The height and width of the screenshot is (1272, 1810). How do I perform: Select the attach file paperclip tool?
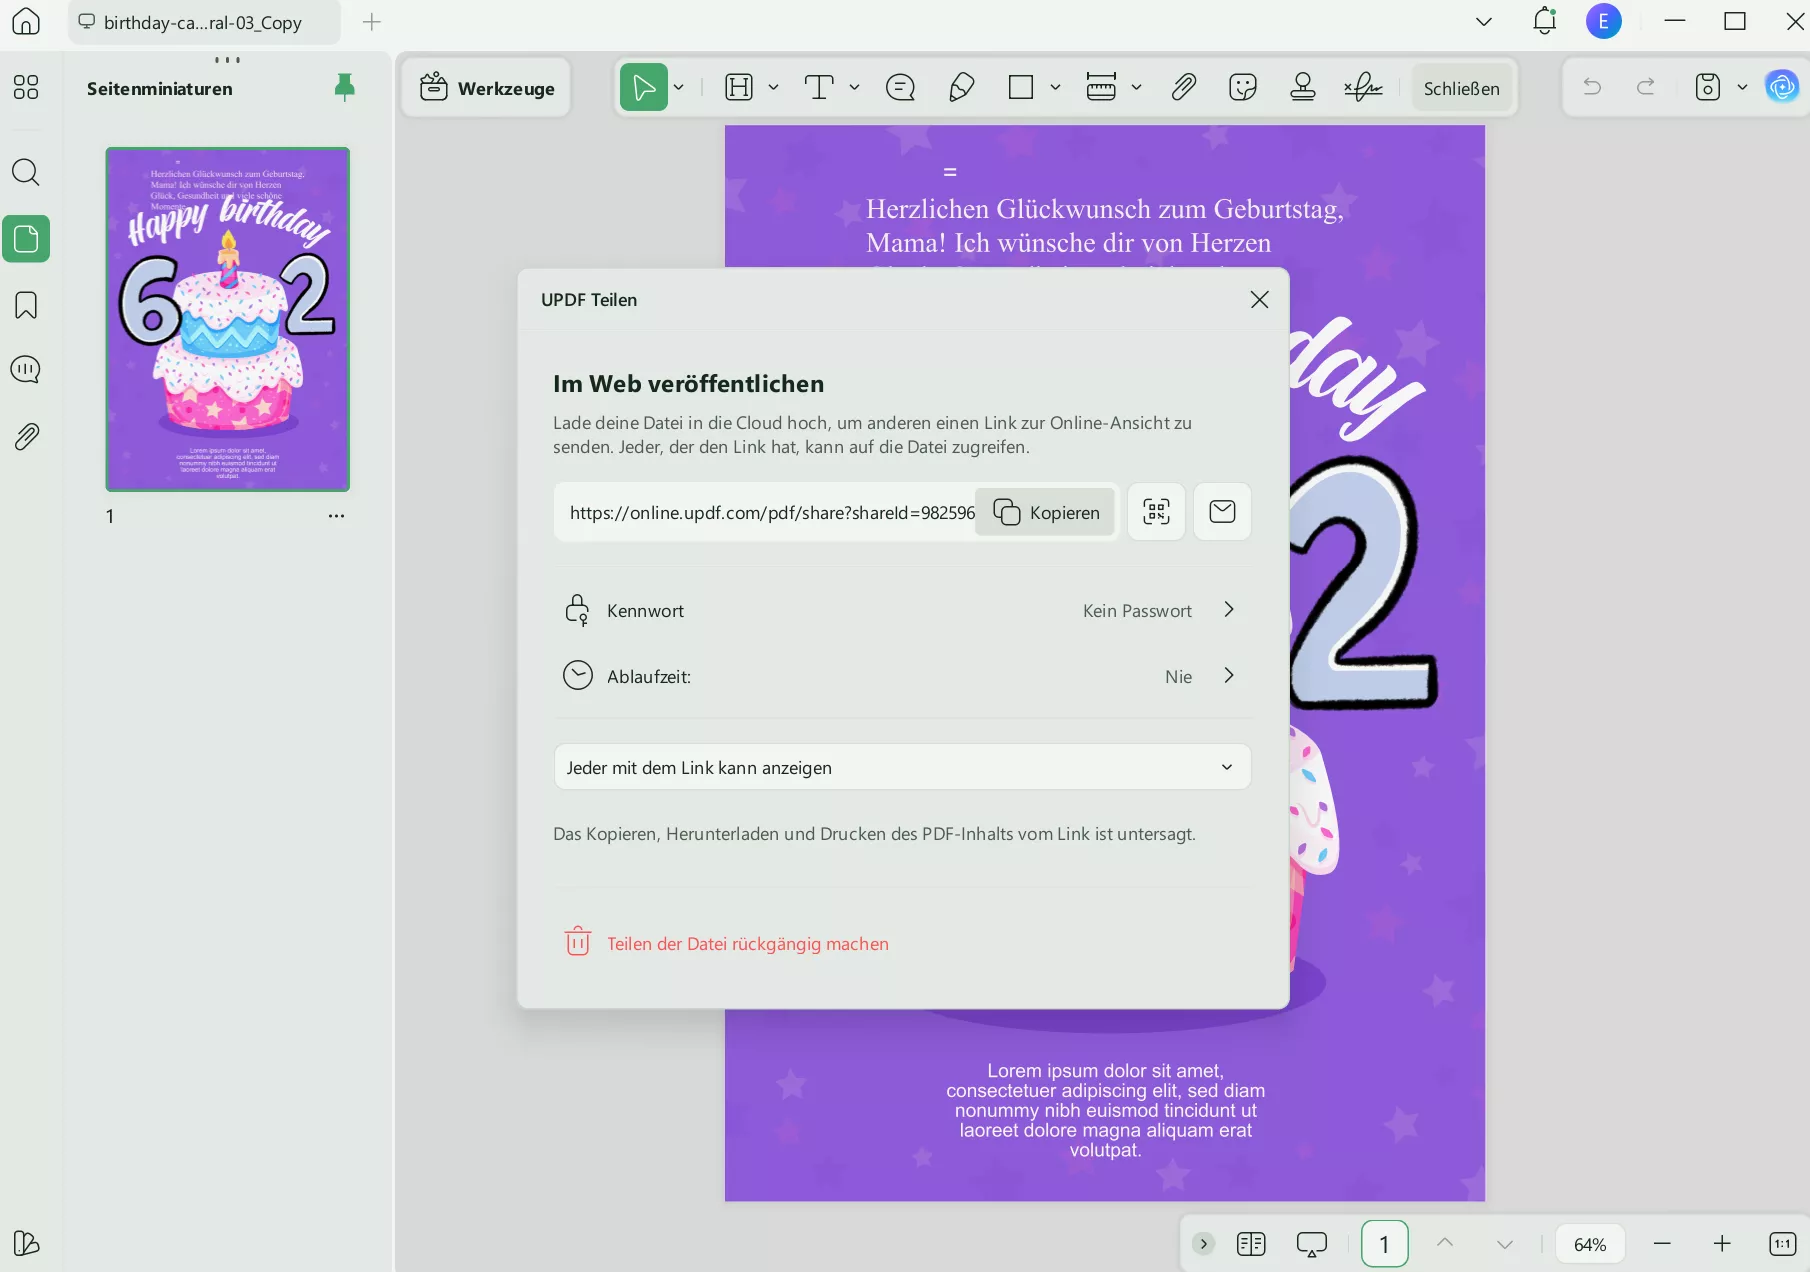(1183, 88)
